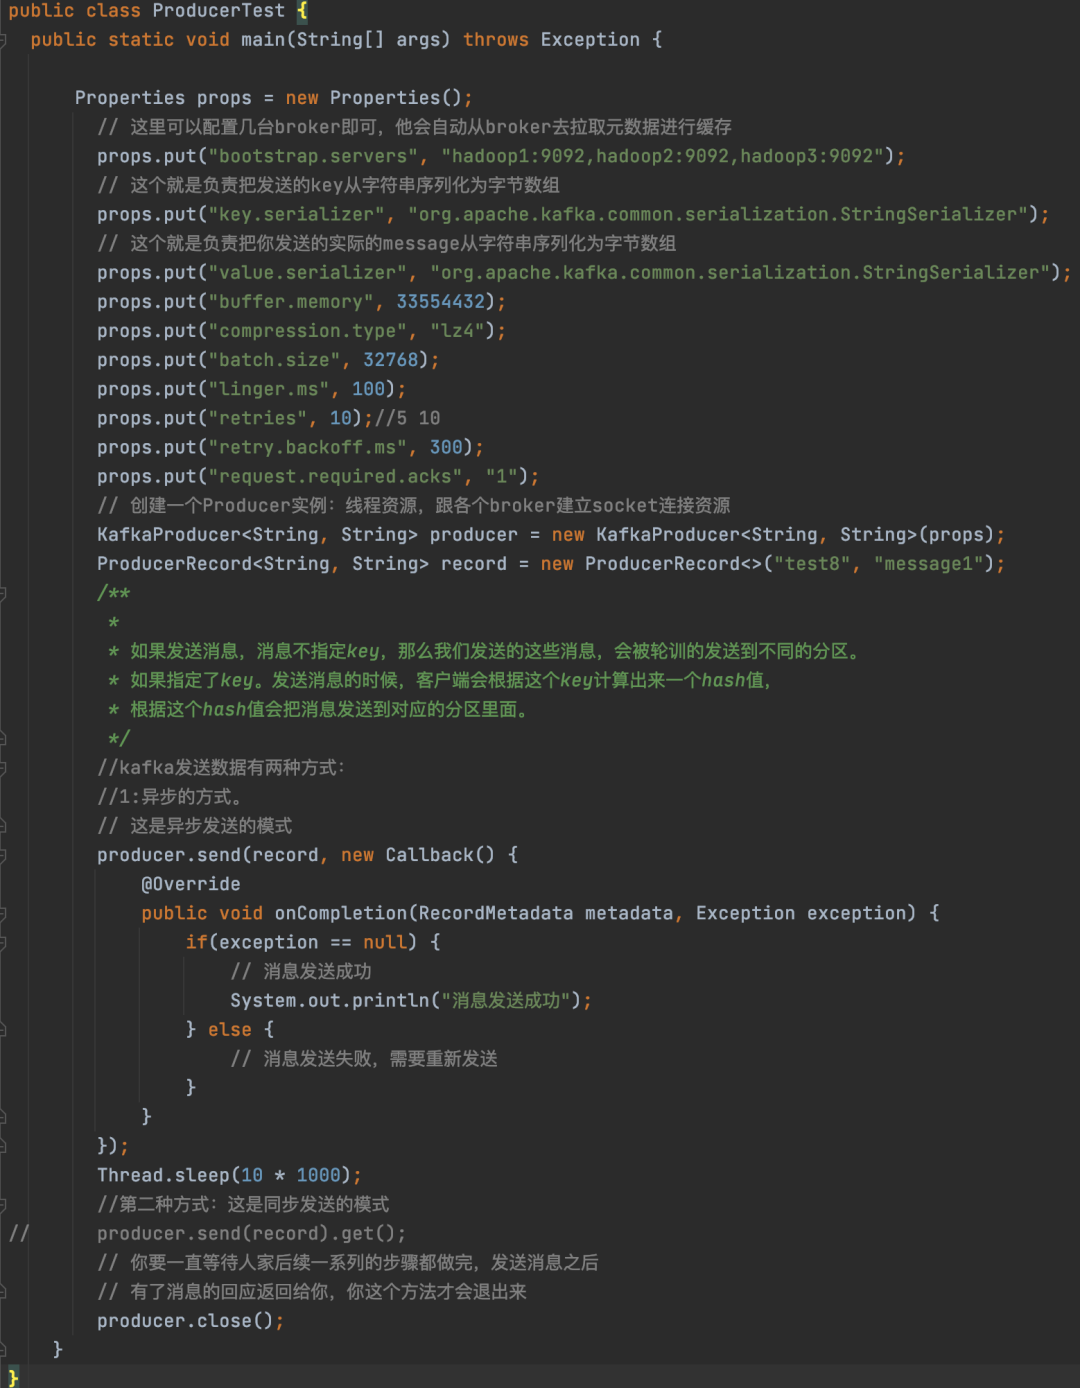Click the 这个就是负责把发送的key comment line

click(x=328, y=185)
